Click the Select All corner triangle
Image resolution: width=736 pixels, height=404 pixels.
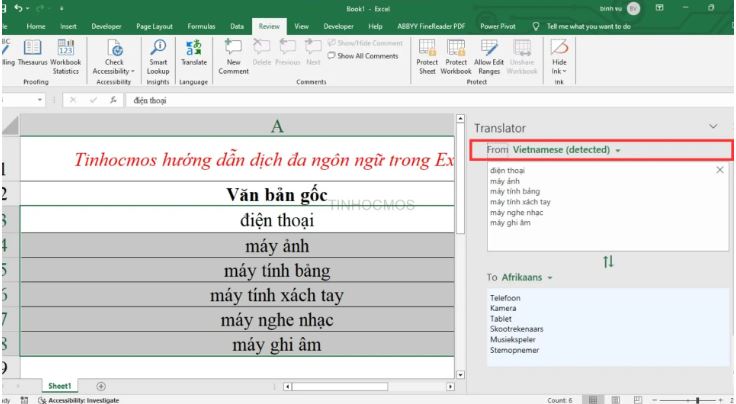(10, 126)
